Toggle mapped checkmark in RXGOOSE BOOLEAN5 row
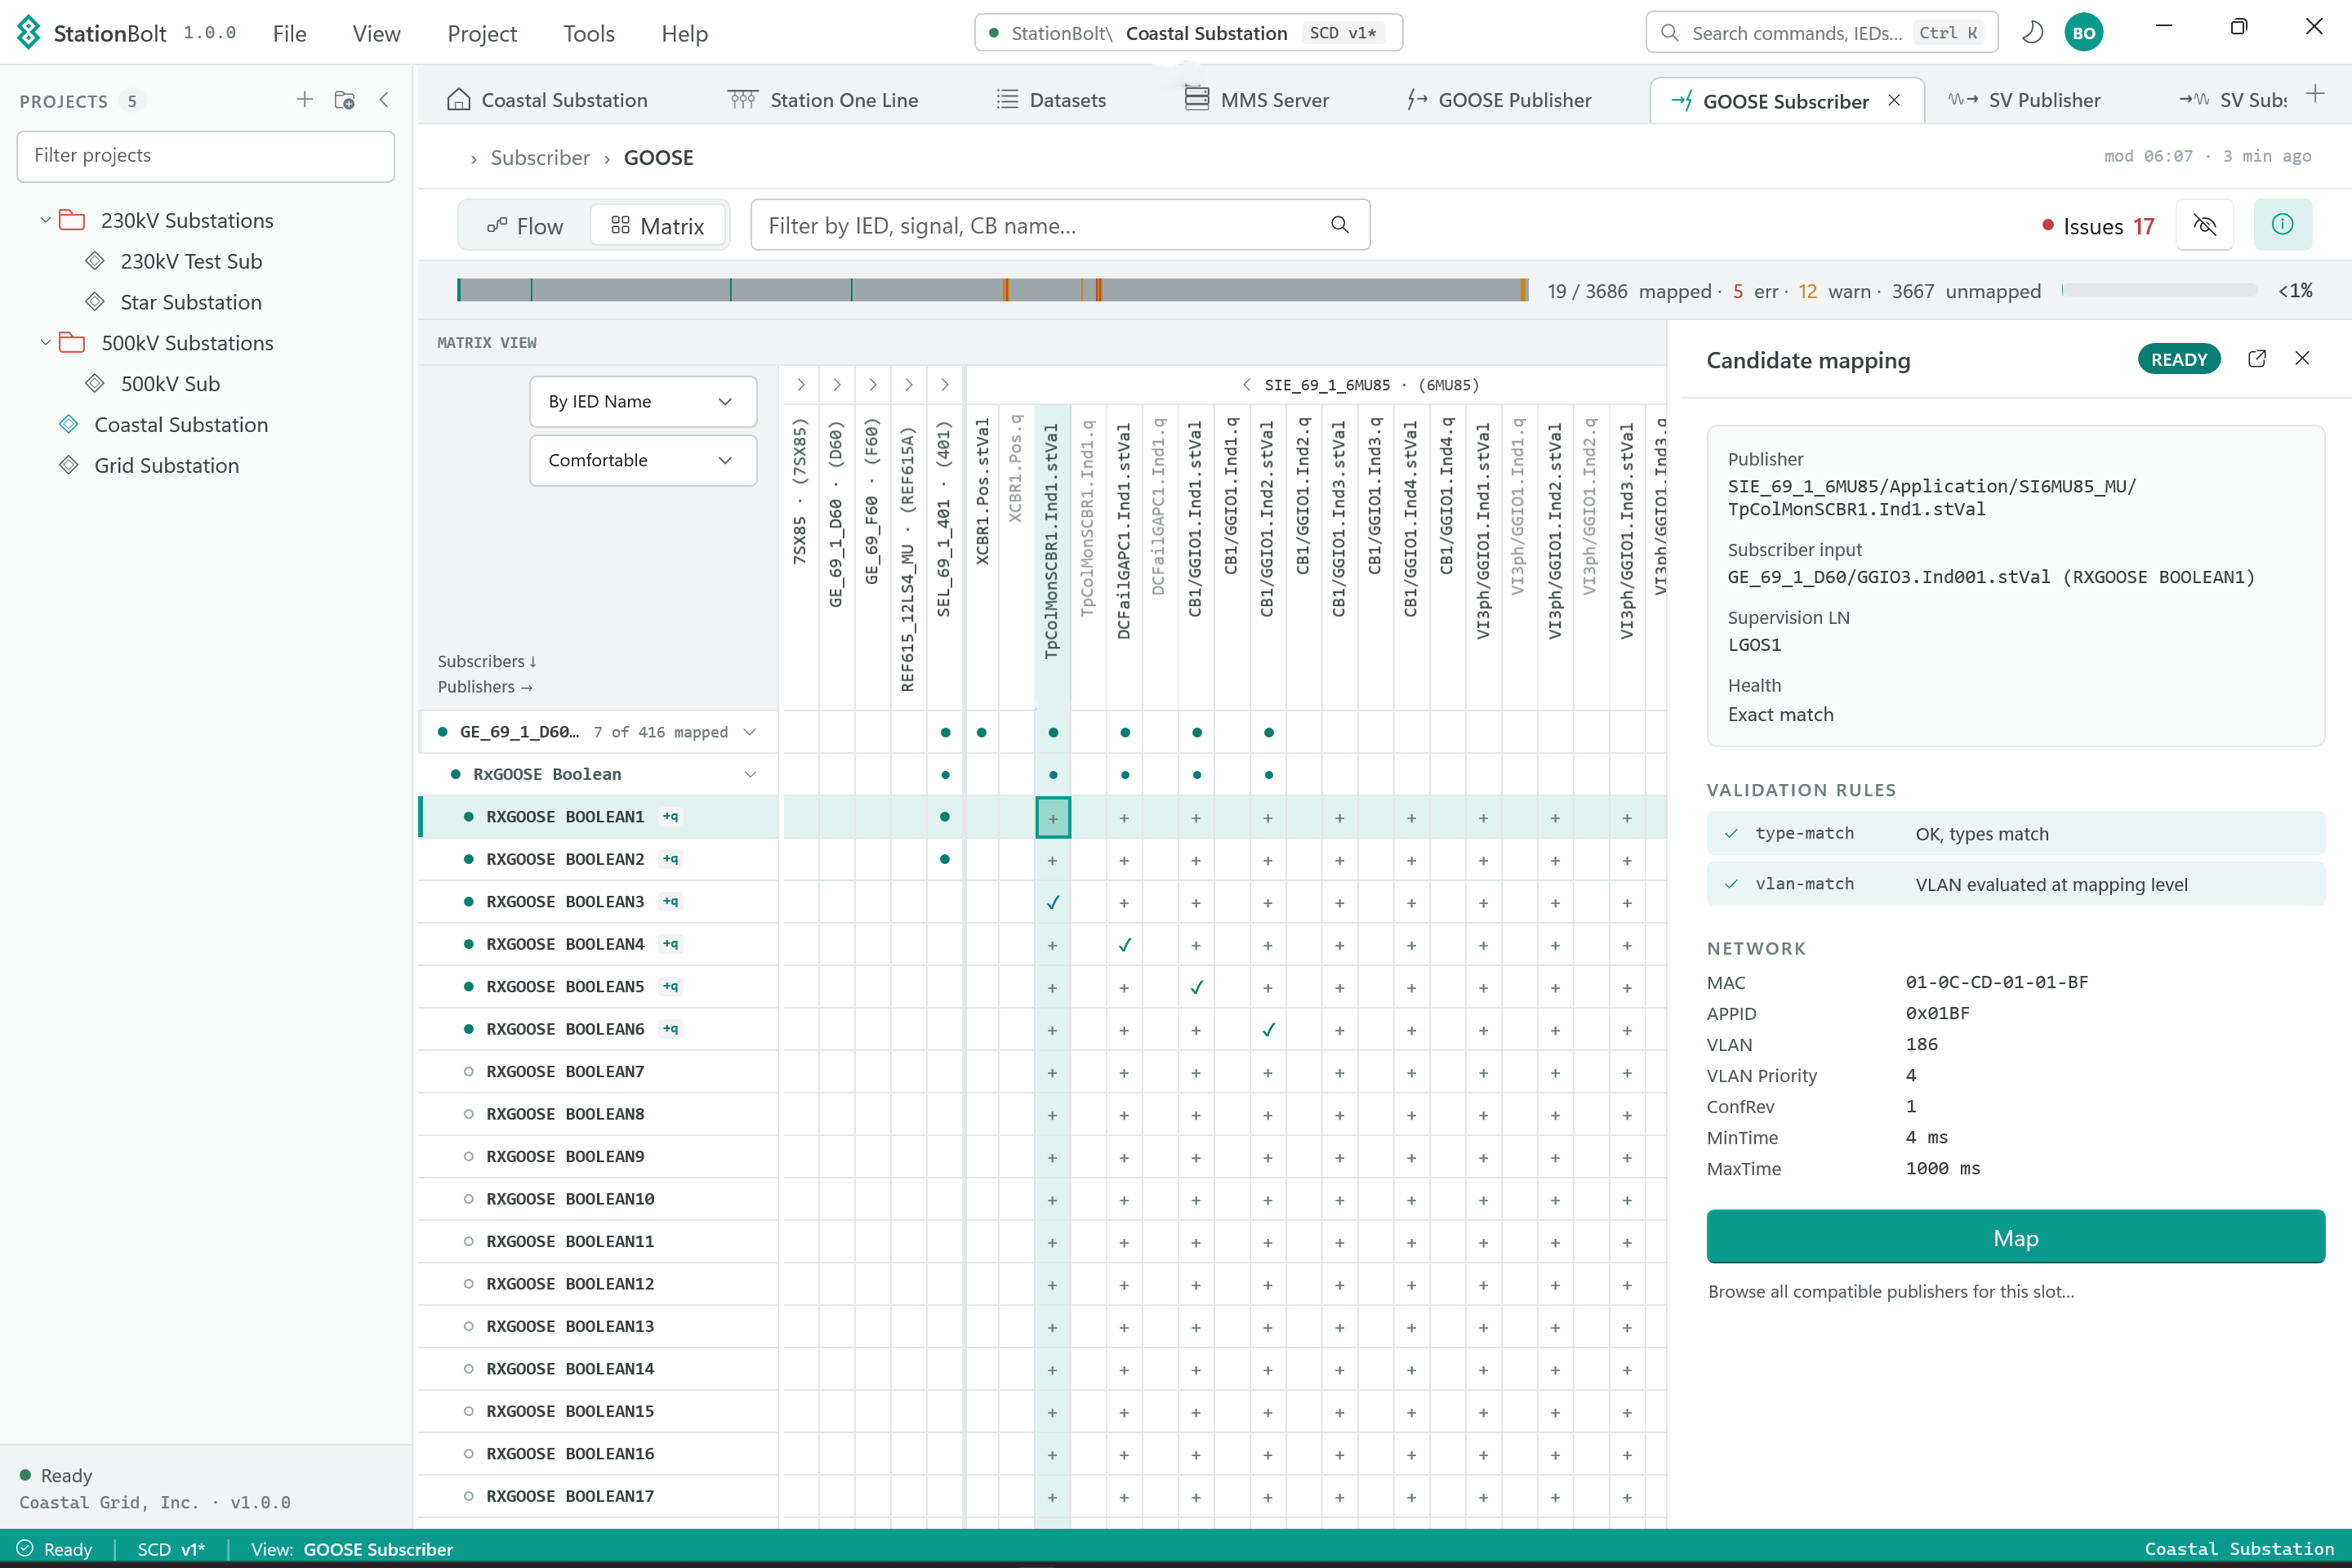The image size is (2352, 1568). (1197, 988)
